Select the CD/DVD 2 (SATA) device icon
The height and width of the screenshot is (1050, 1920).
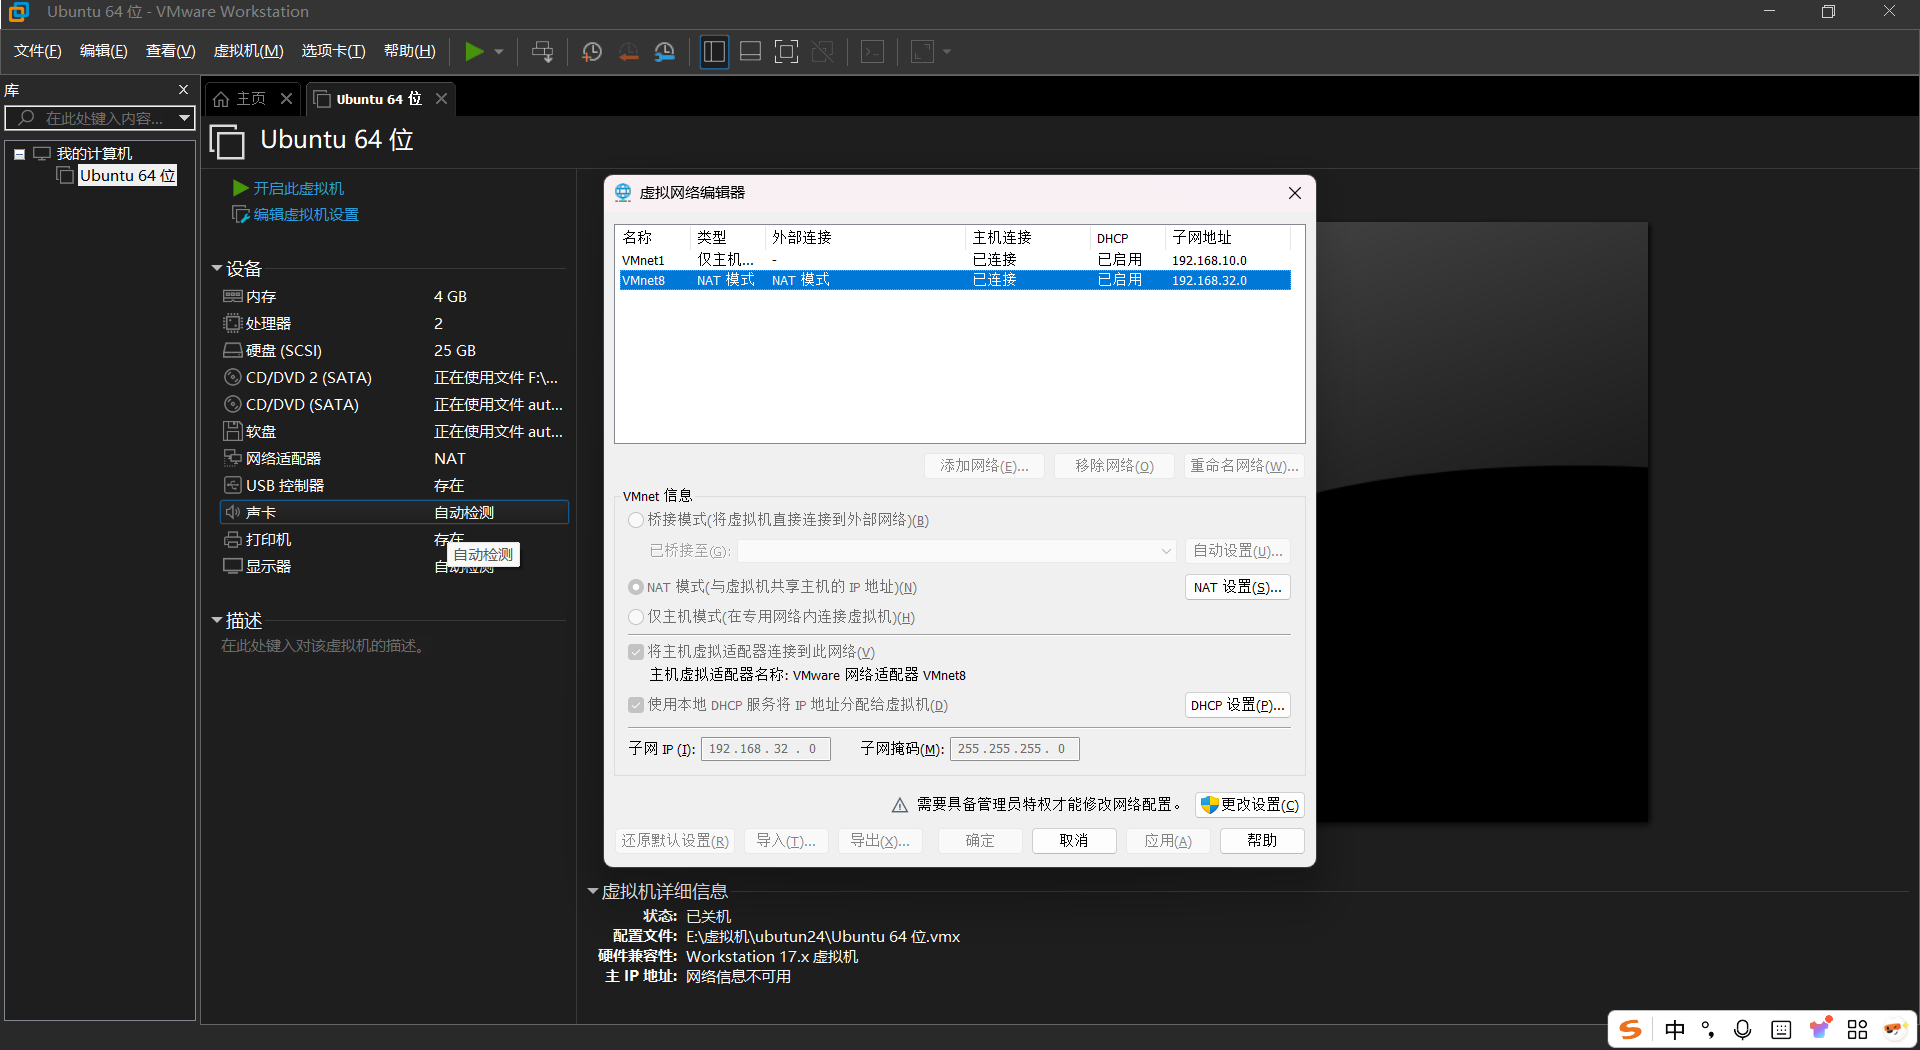click(232, 377)
